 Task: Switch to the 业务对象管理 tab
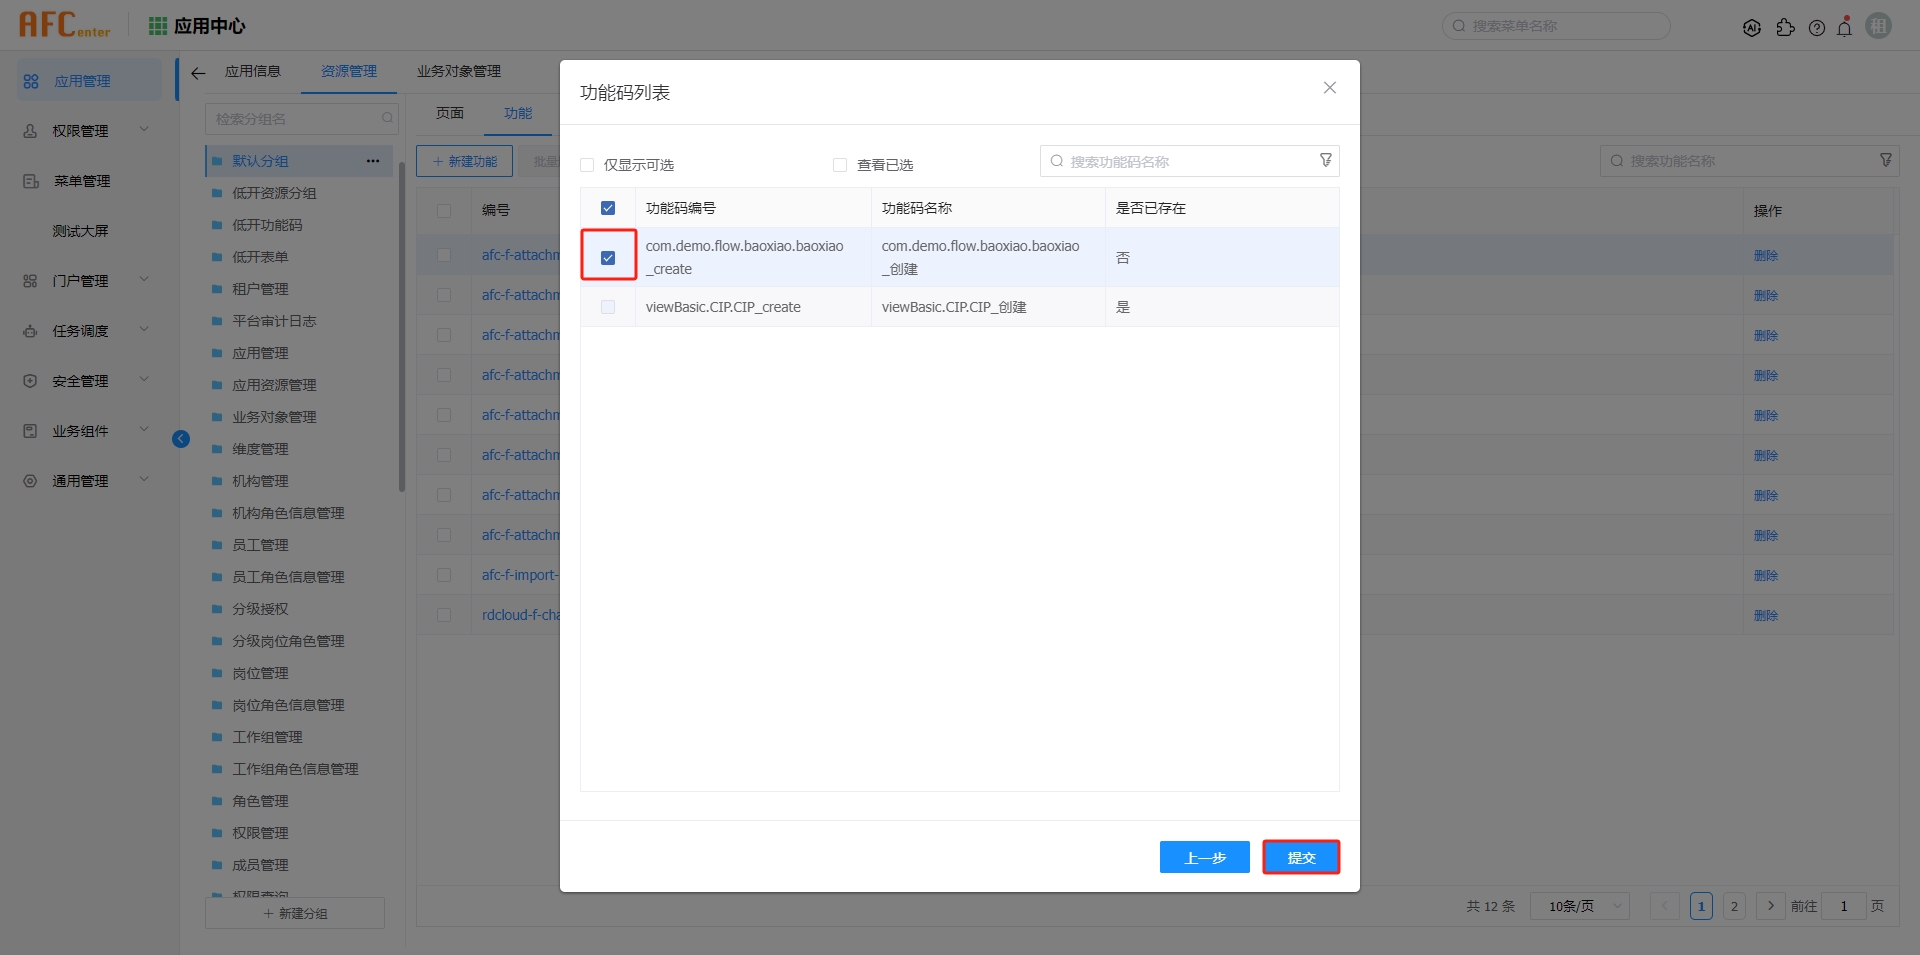(x=459, y=72)
